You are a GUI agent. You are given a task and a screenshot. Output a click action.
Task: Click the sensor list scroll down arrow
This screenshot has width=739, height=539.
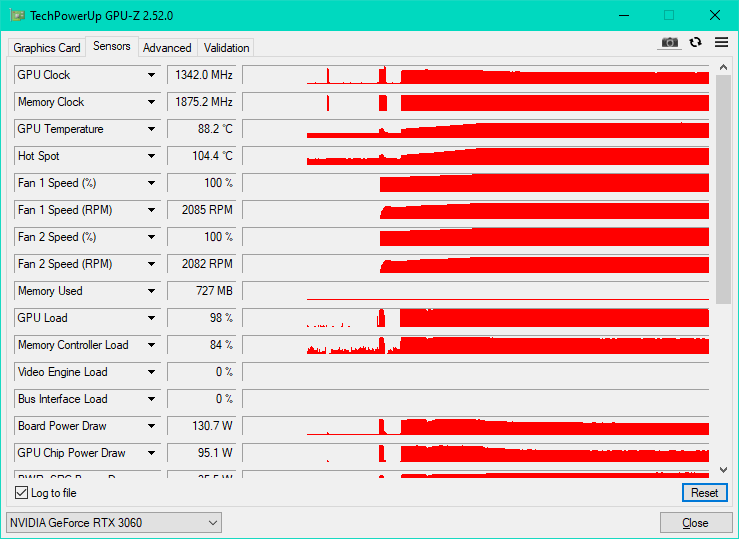click(x=723, y=470)
